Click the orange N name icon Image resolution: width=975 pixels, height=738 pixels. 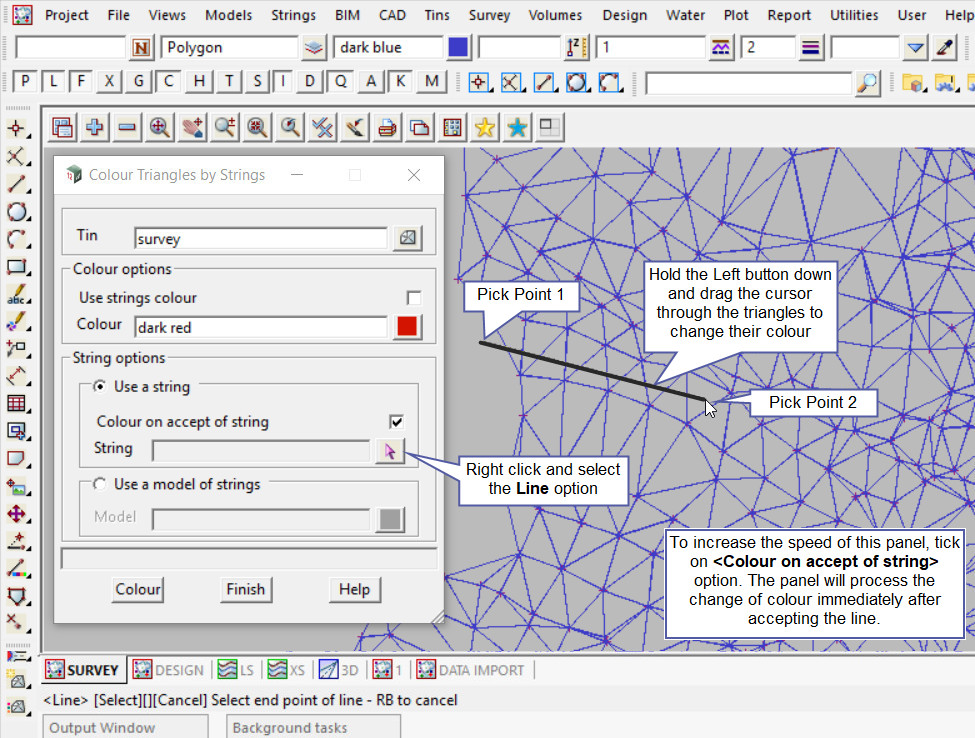[141, 48]
